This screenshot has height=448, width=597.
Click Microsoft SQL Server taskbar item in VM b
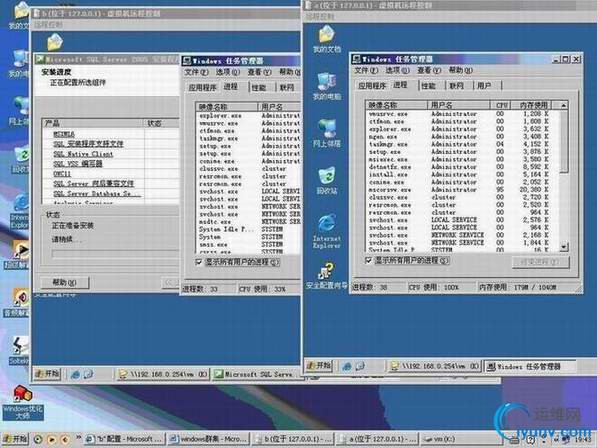(257, 375)
